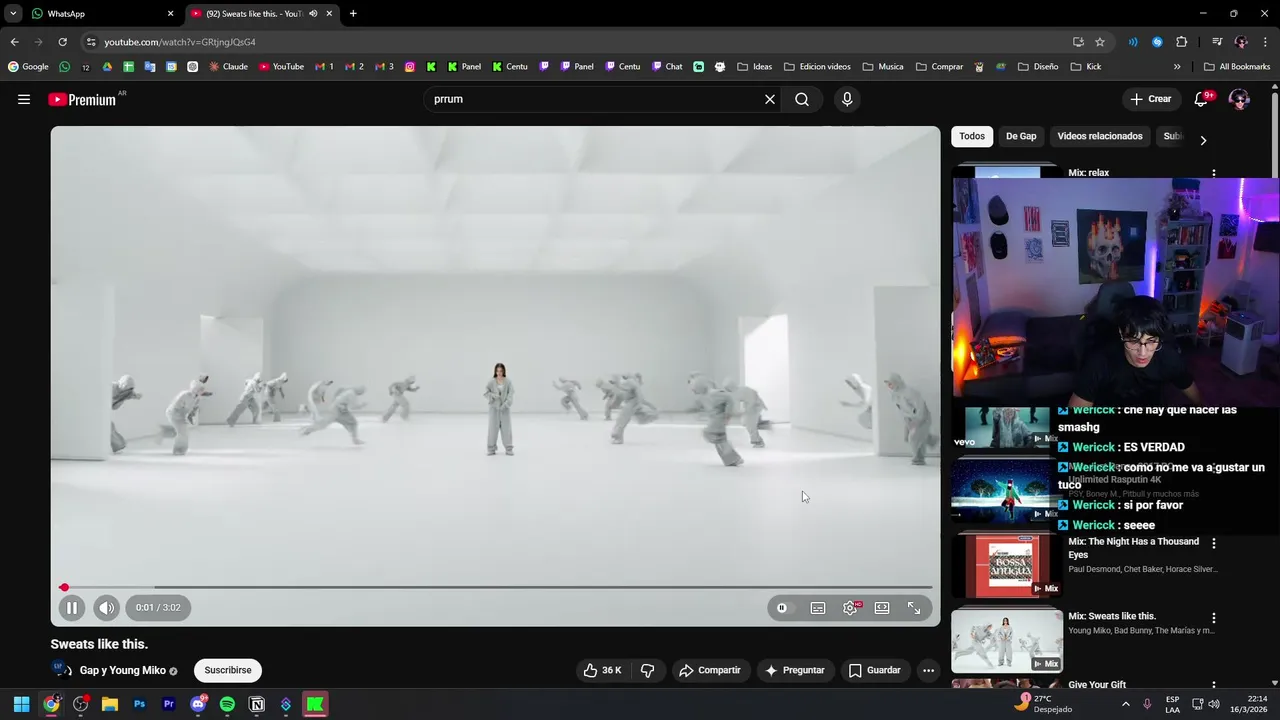The image size is (1280, 720).
Task: Open the YouTube account avatar menu
Action: coord(1239,99)
